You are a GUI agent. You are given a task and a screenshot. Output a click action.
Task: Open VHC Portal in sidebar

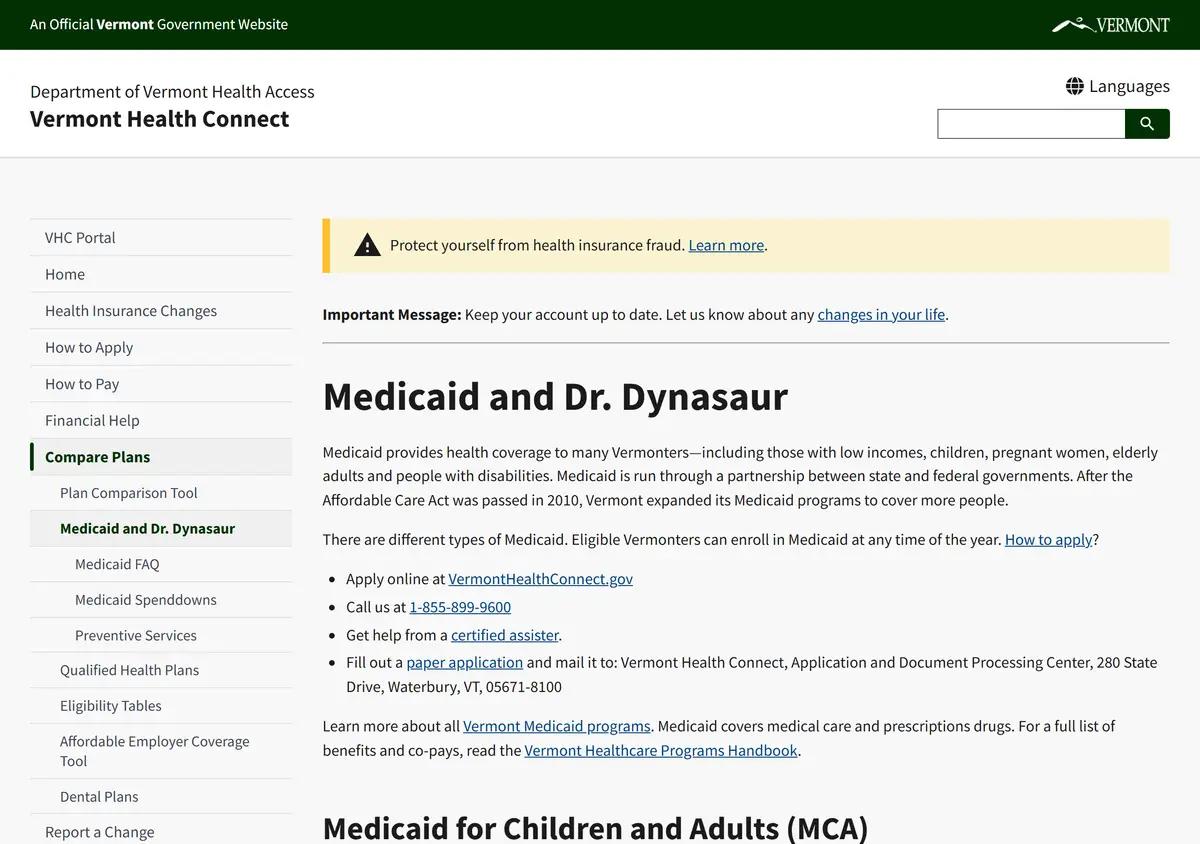point(161,237)
